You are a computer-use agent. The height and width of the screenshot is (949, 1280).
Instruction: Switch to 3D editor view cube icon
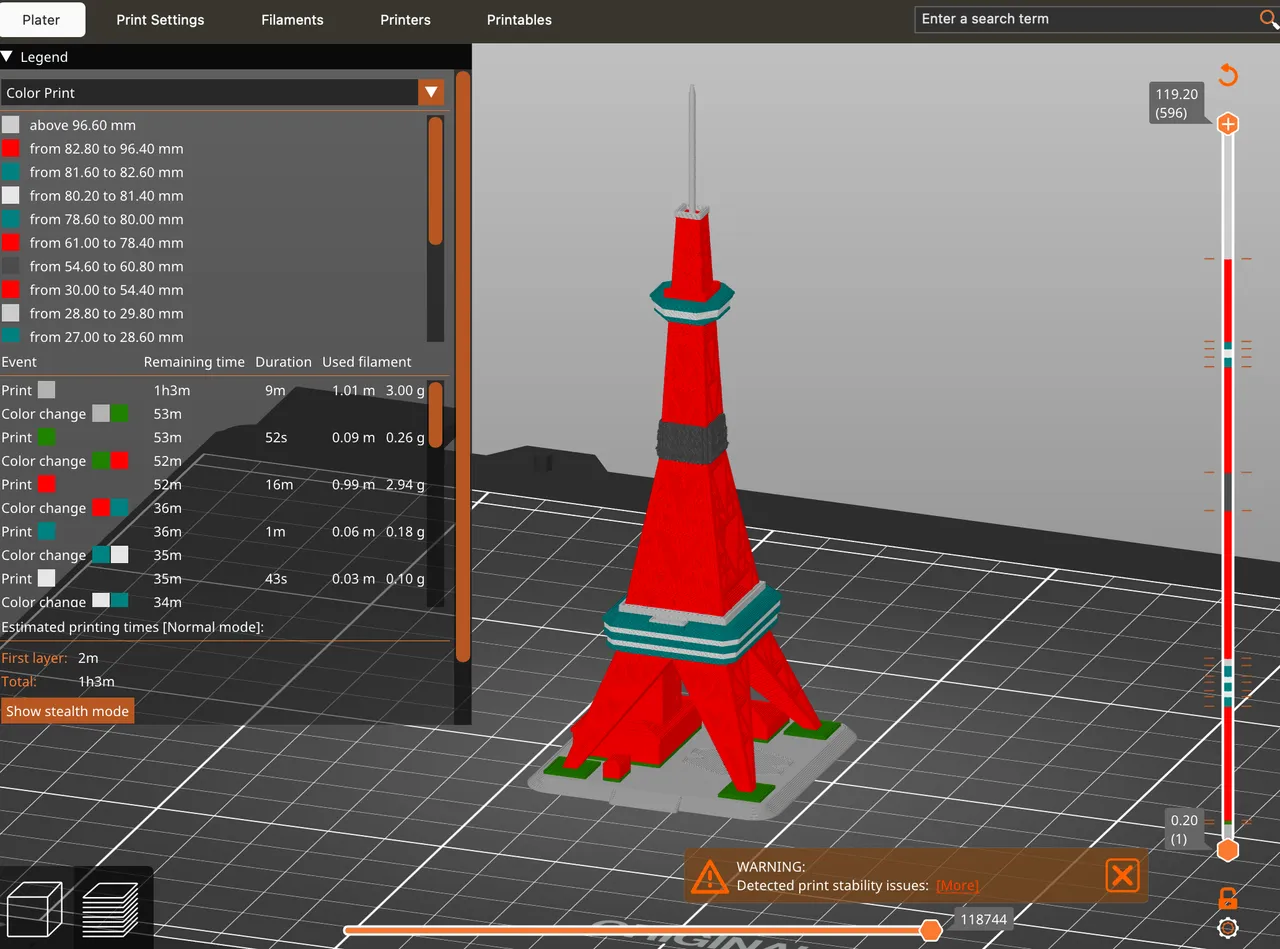pyautogui.click(x=34, y=908)
